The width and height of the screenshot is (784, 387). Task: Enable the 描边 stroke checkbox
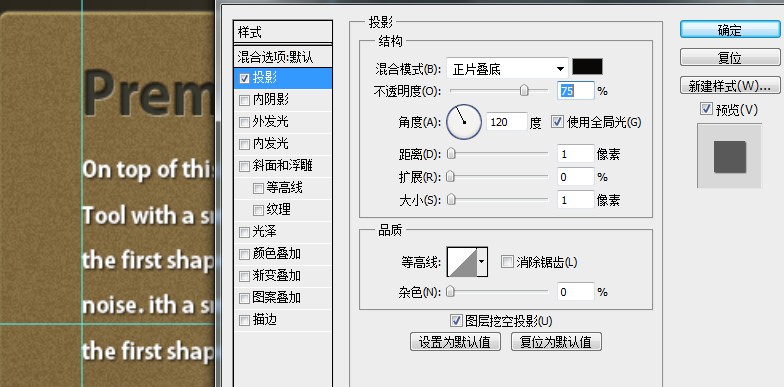[x=244, y=320]
